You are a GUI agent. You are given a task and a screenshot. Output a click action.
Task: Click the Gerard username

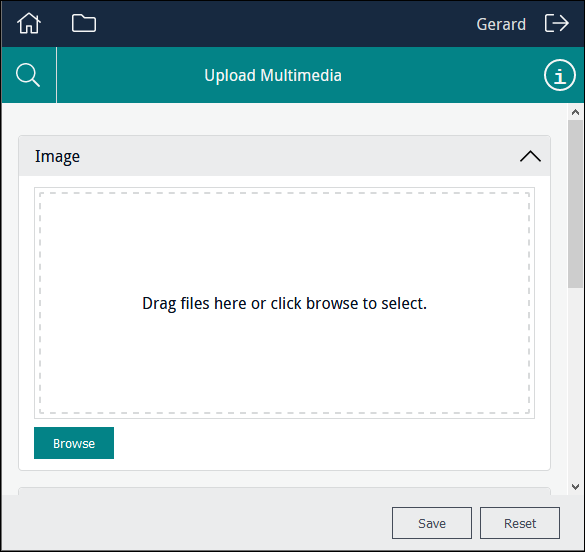(x=501, y=24)
